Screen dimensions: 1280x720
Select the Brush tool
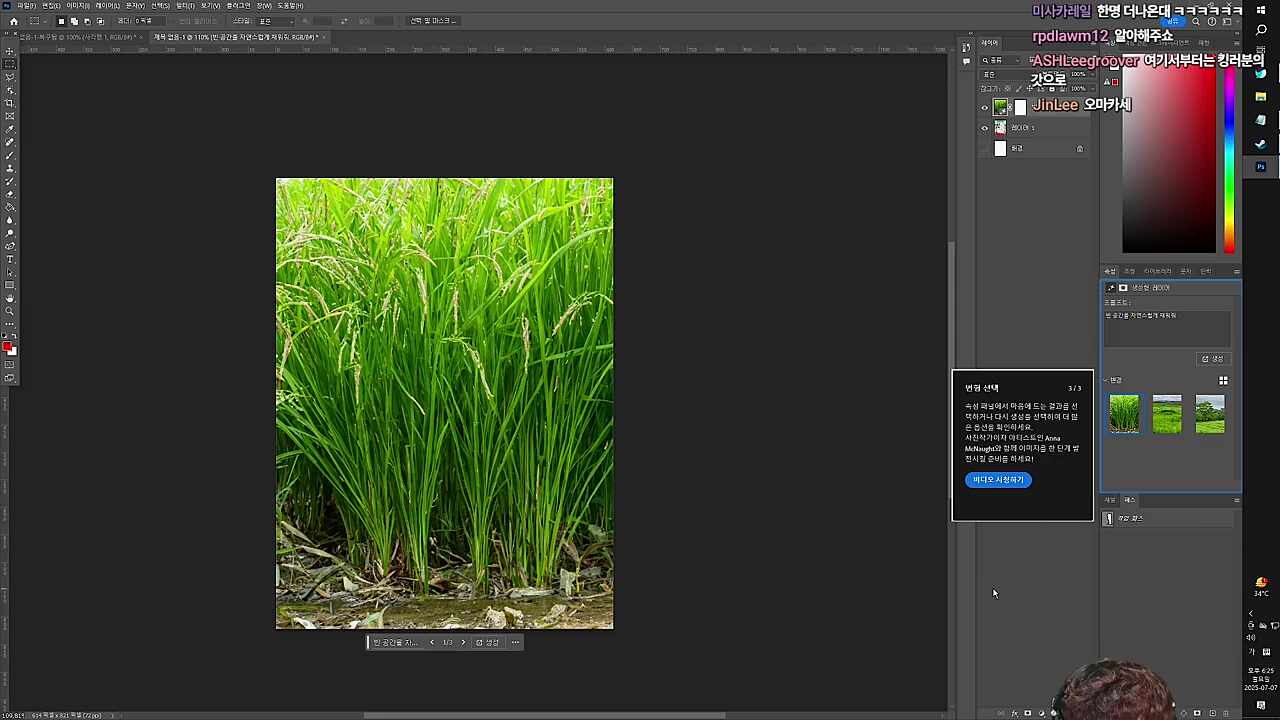coord(10,155)
